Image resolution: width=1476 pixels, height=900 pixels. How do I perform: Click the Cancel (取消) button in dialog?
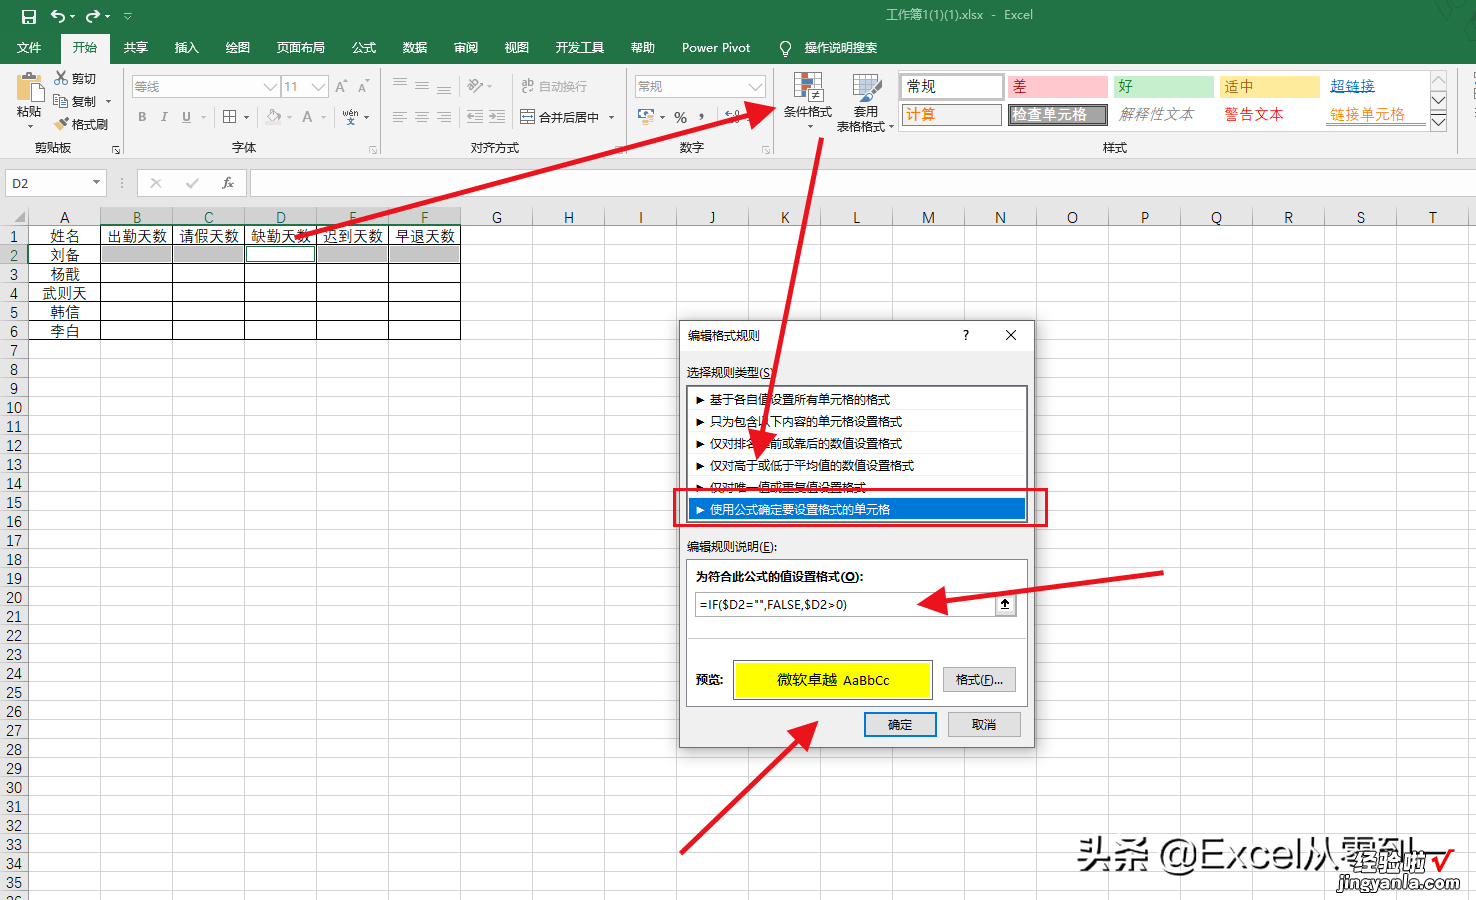pos(984,724)
